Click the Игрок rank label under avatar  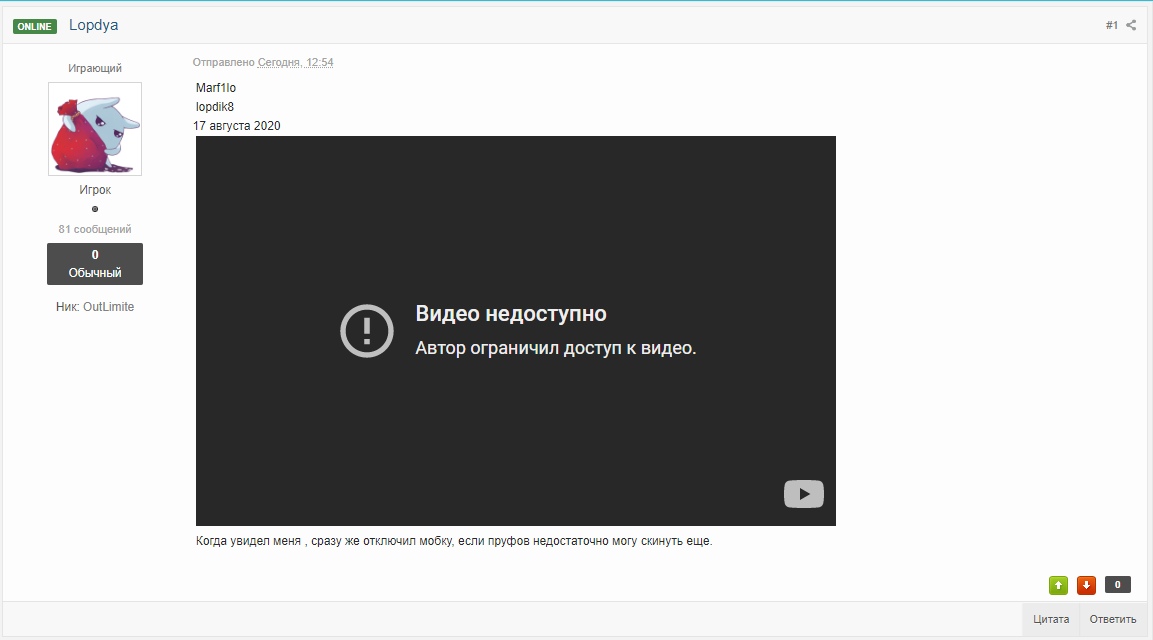pos(95,190)
